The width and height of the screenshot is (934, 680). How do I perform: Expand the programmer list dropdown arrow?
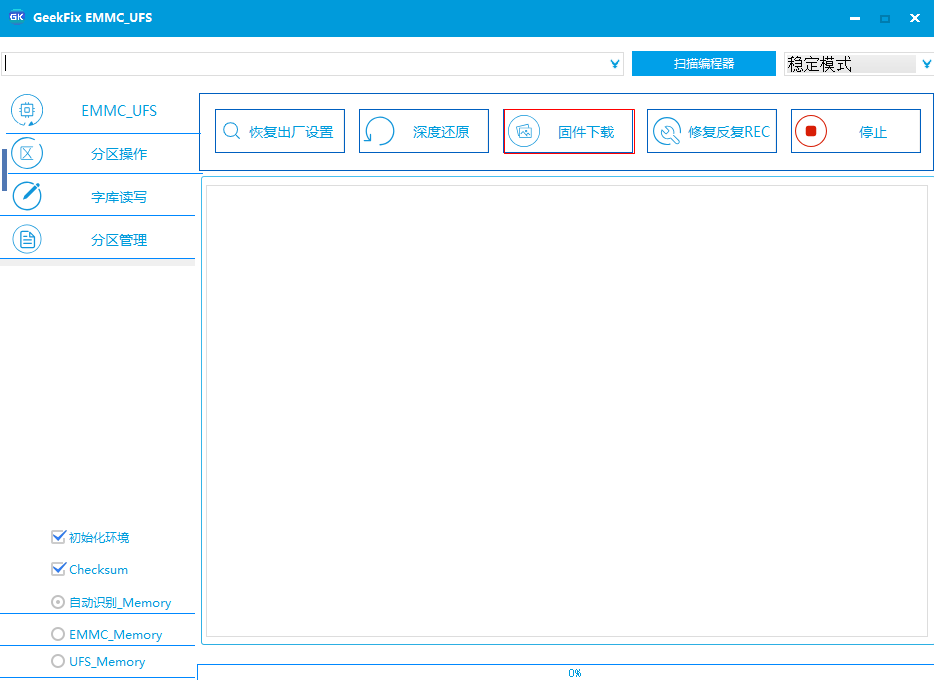click(x=614, y=64)
